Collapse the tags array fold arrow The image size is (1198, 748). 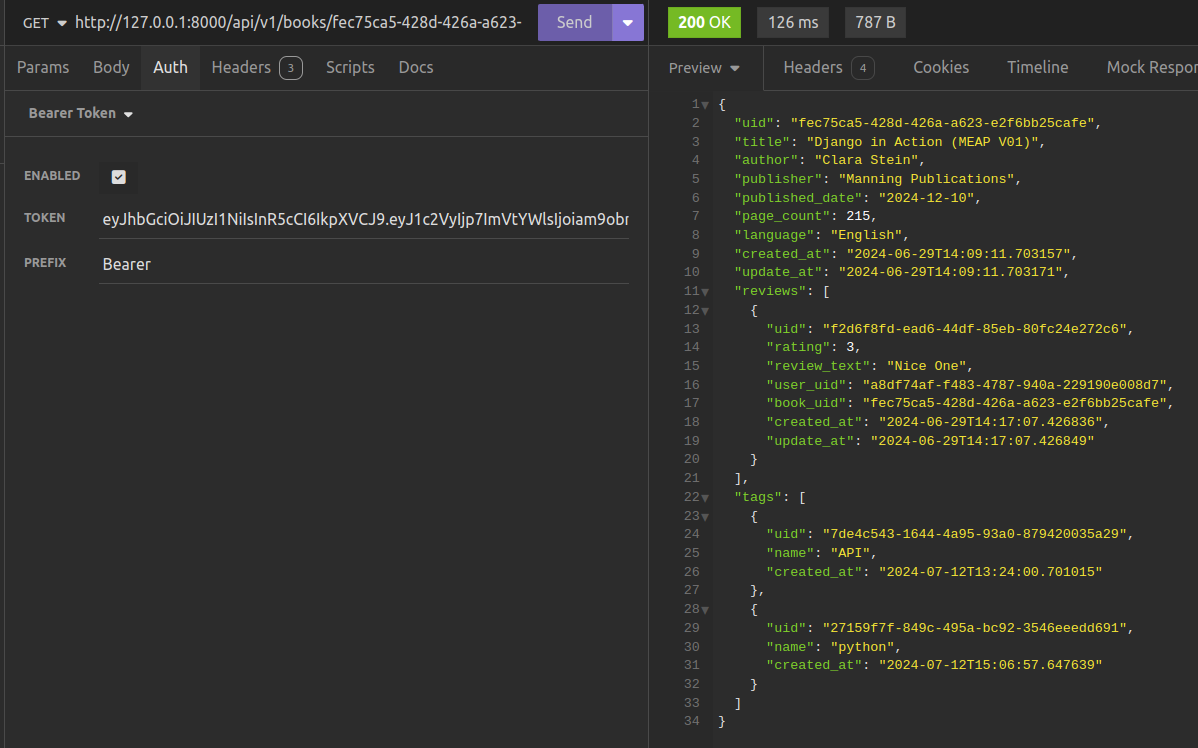click(705, 497)
